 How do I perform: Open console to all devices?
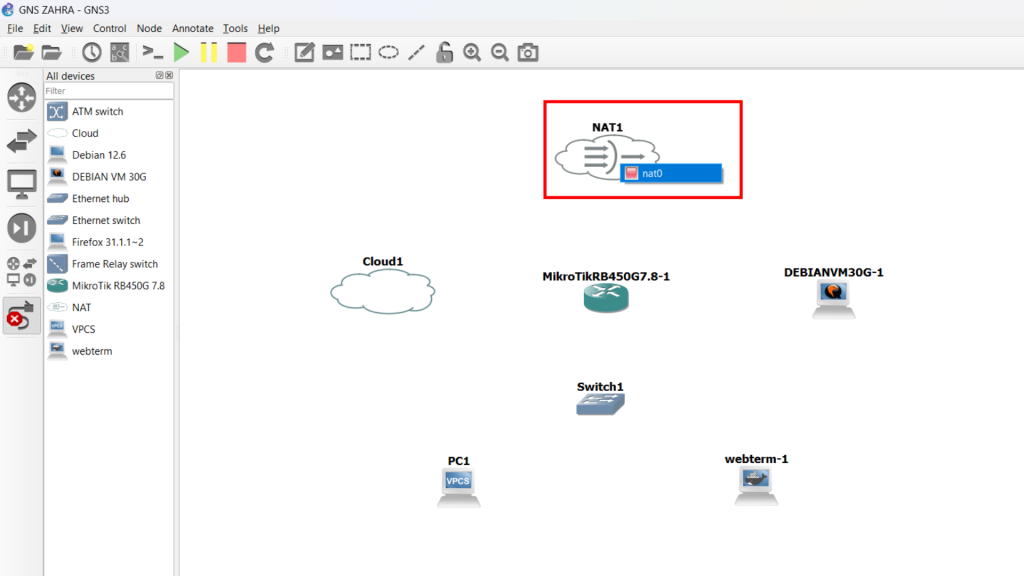[x=152, y=53]
